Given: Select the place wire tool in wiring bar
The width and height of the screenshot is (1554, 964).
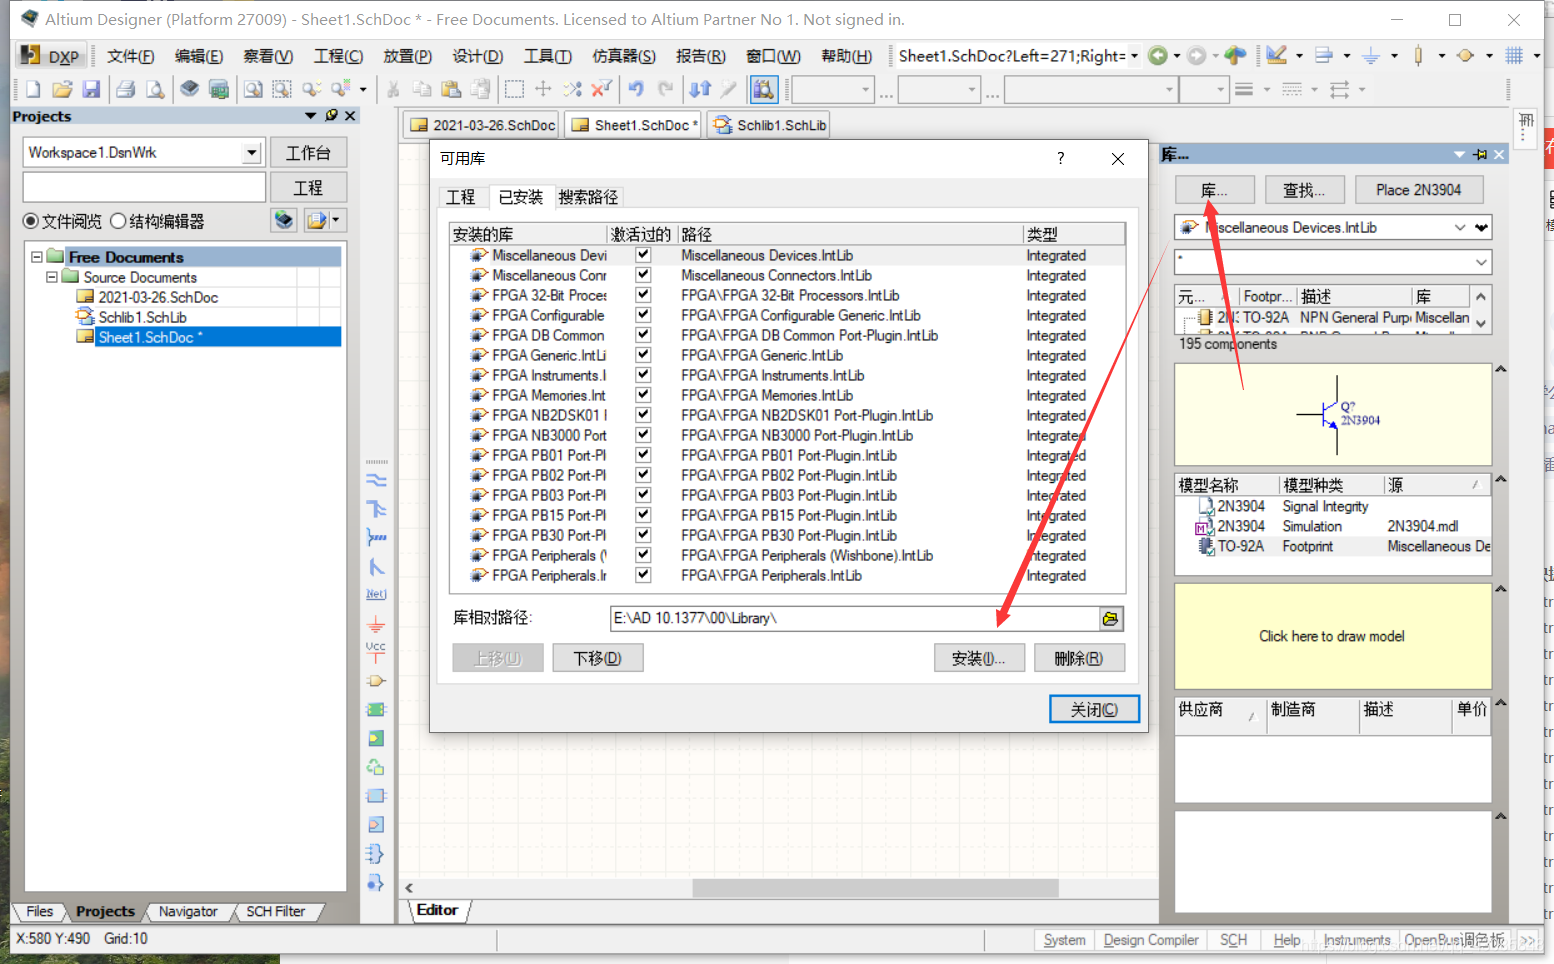Looking at the screenshot, I should [x=376, y=480].
